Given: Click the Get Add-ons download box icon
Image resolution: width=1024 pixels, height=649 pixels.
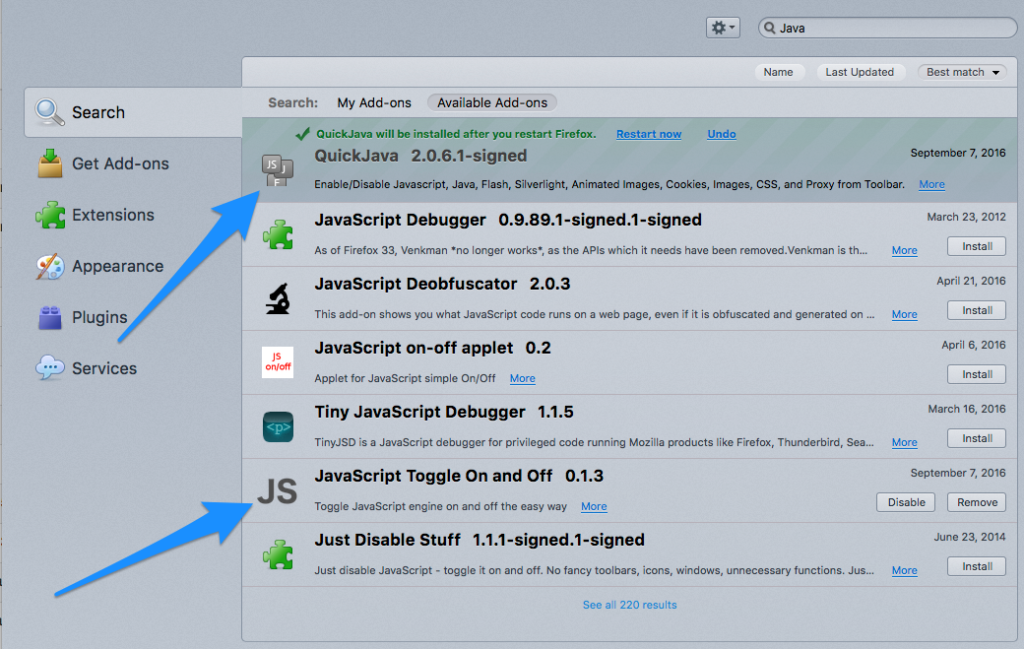Looking at the screenshot, I should click(x=50, y=163).
